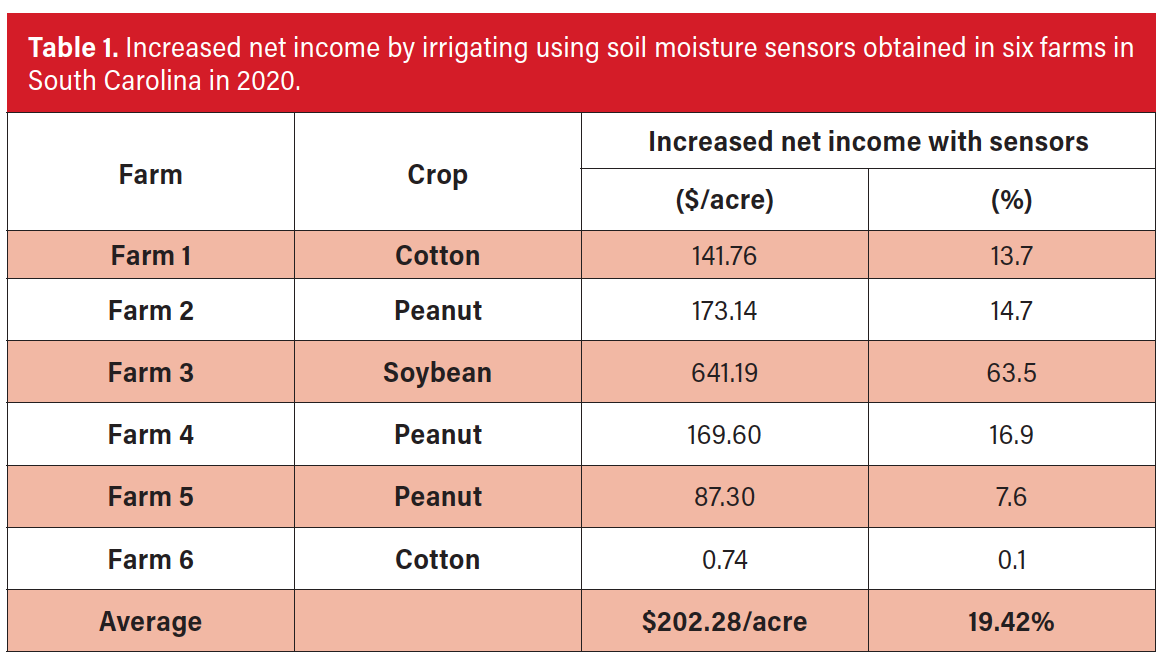Click the 169.60 value cell

(724, 435)
